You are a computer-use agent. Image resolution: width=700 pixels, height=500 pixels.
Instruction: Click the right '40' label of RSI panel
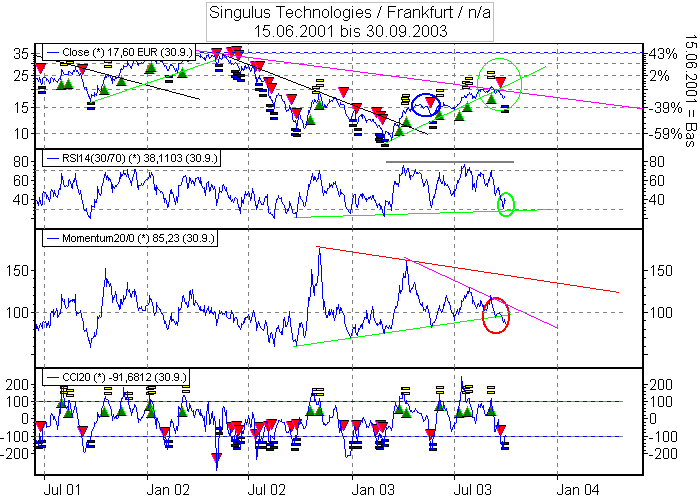coord(656,200)
